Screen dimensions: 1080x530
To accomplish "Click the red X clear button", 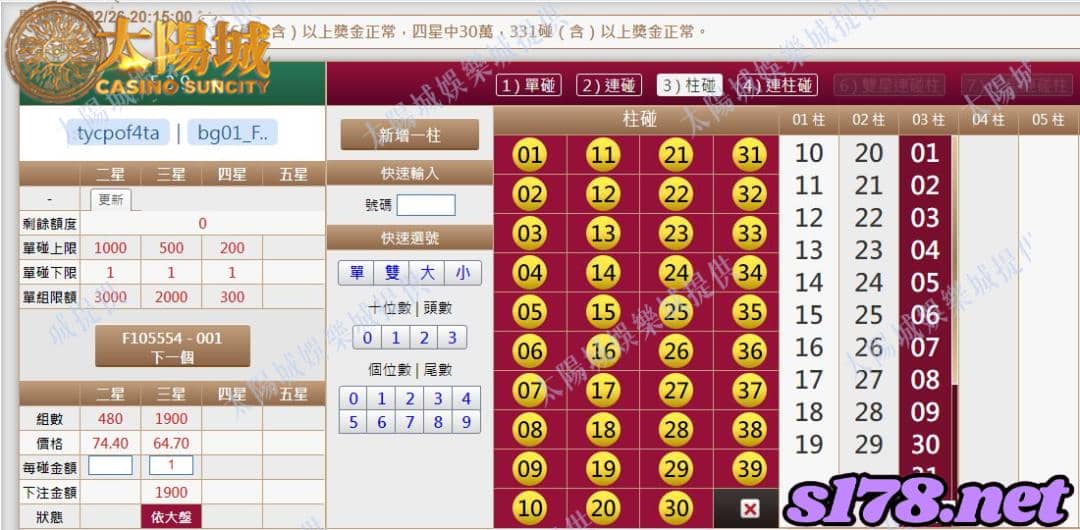I will (x=749, y=509).
